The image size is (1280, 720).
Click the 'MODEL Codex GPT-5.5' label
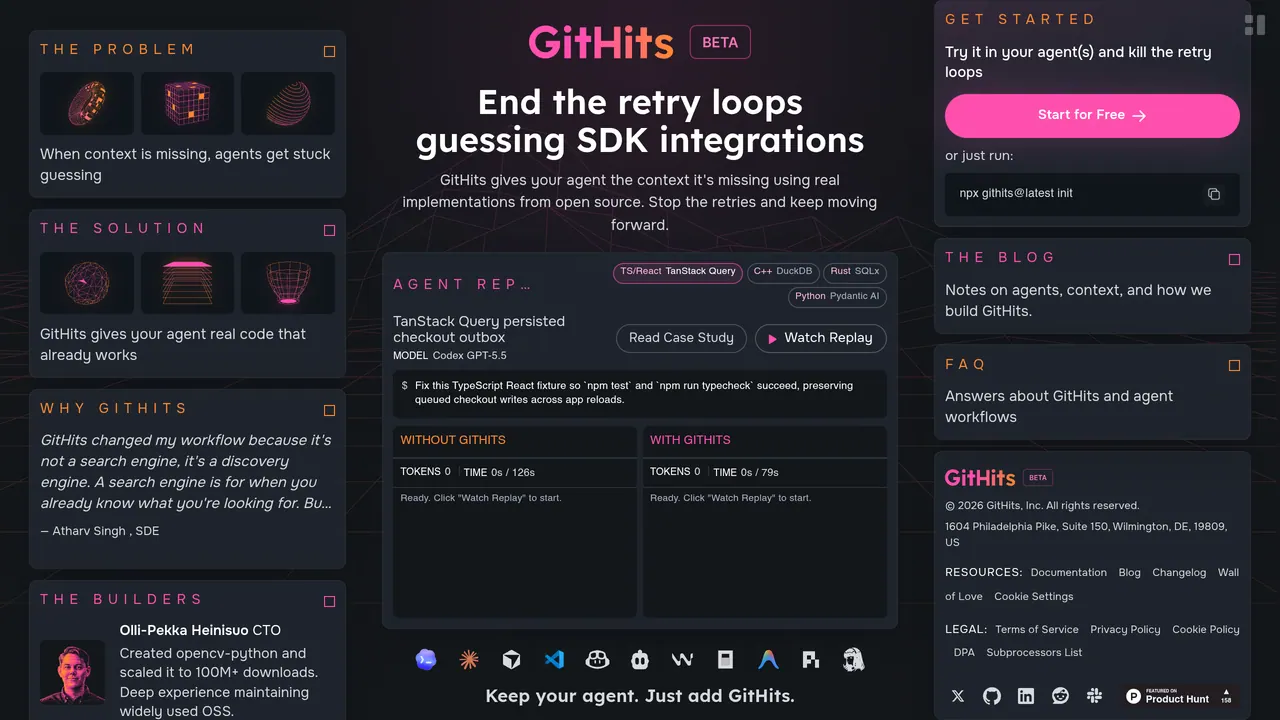[x=450, y=356]
